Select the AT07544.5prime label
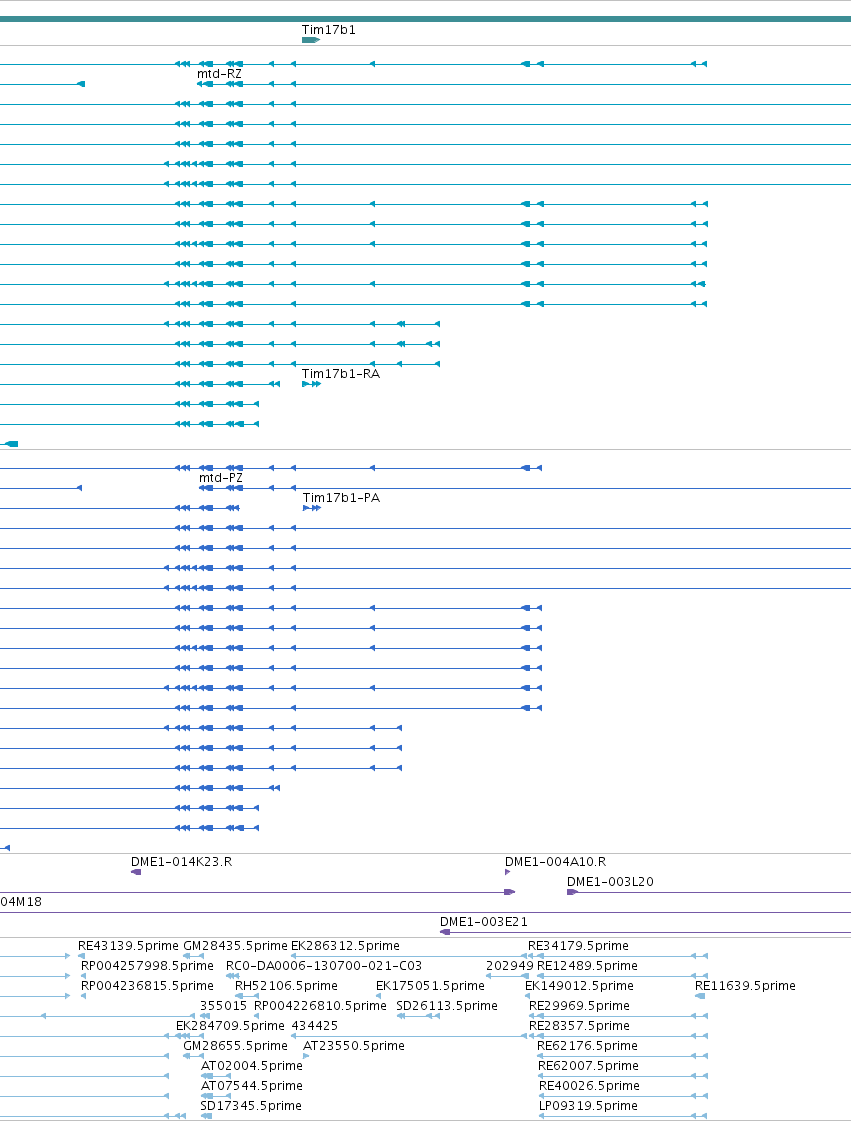Screen dimensions: 851x1121 (252, 1086)
